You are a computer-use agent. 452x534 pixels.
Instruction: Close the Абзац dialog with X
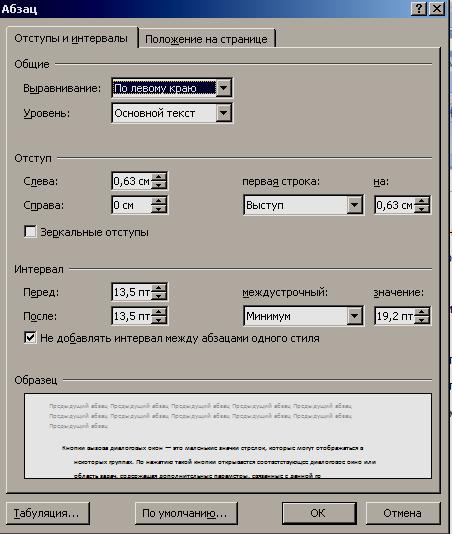(x=437, y=9)
